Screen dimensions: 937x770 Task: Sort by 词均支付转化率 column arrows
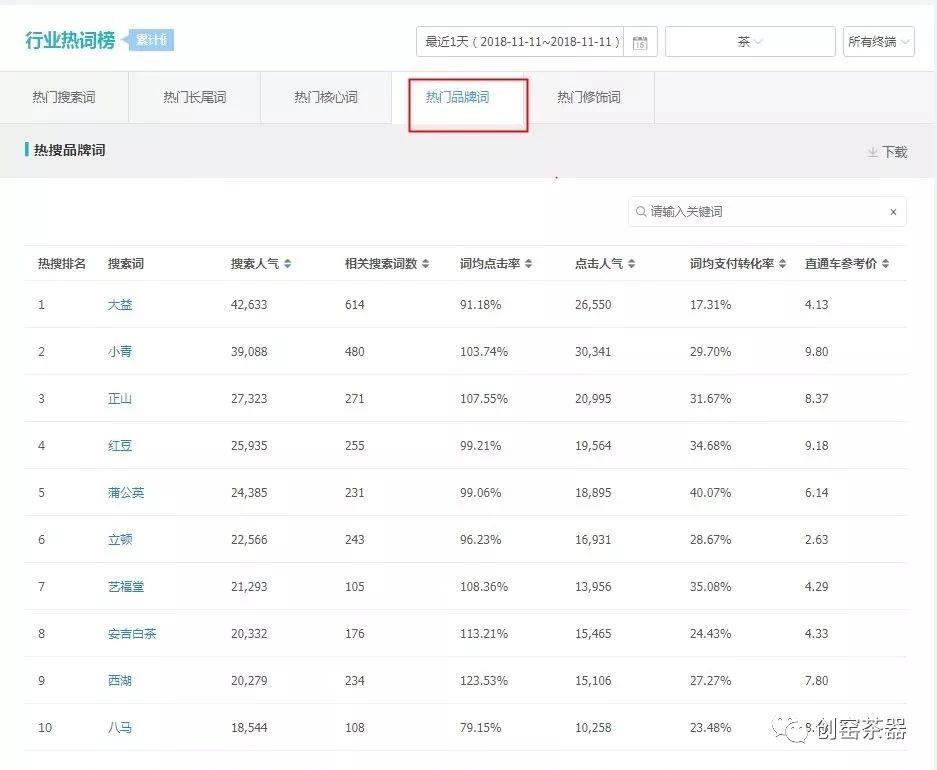[x=782, y=263]
